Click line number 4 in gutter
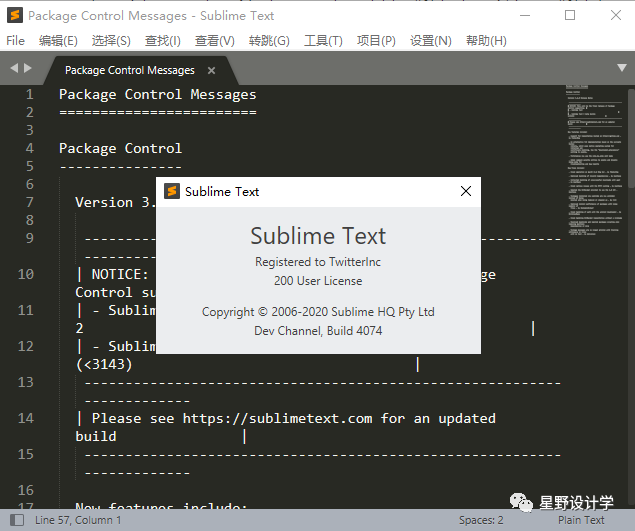635x531 pixels. [x=29, y=148]
